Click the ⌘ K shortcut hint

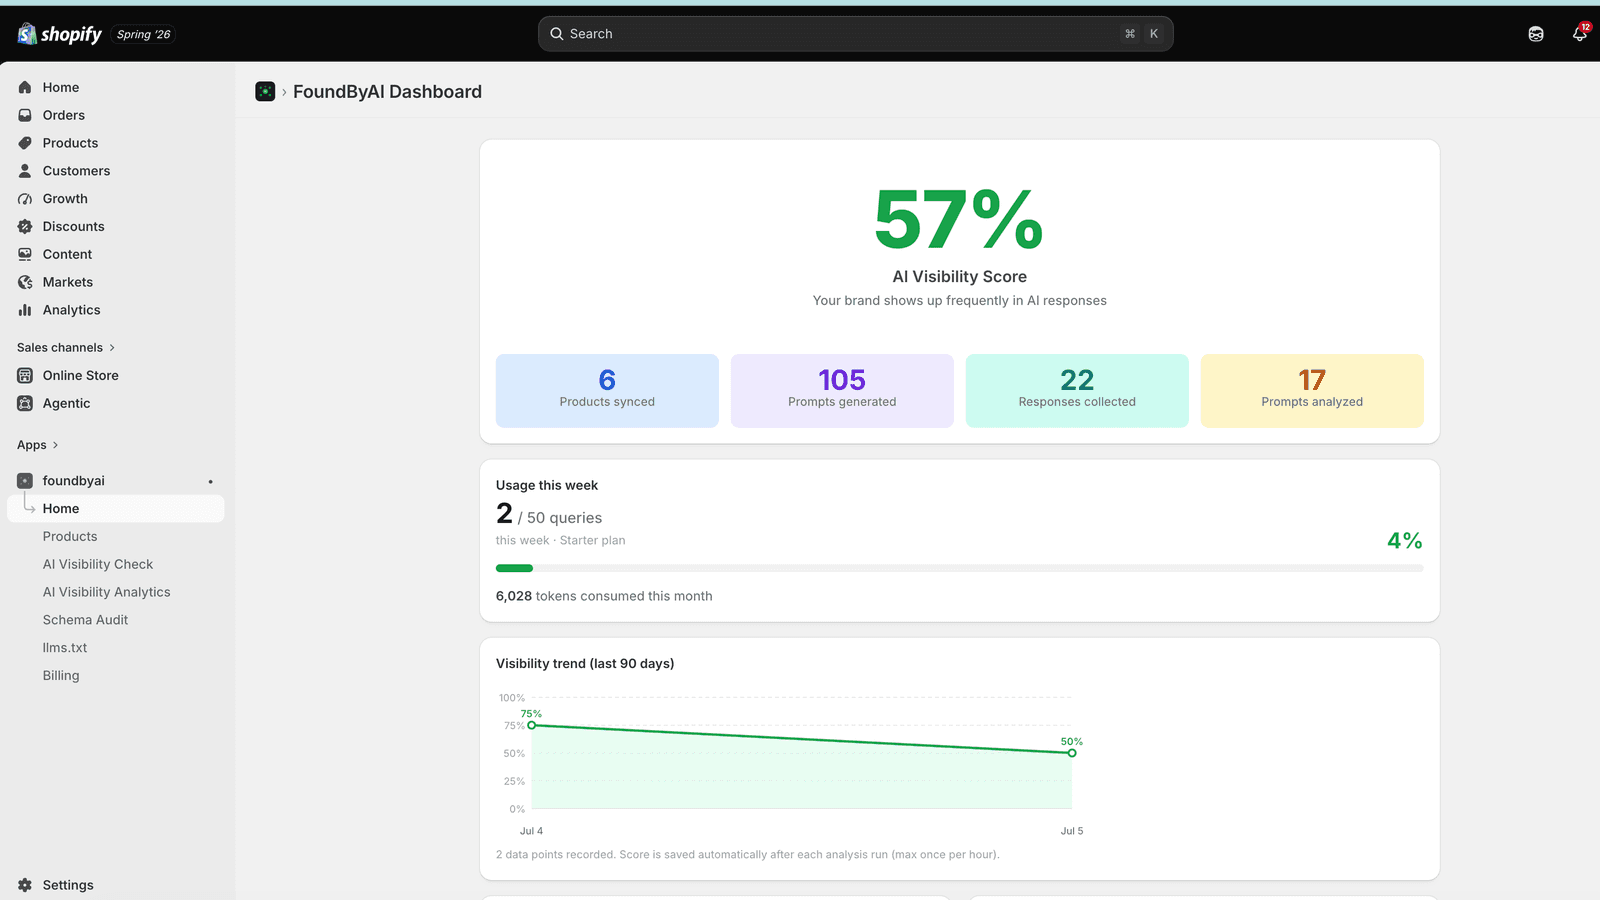click(x=1142, y=34)
